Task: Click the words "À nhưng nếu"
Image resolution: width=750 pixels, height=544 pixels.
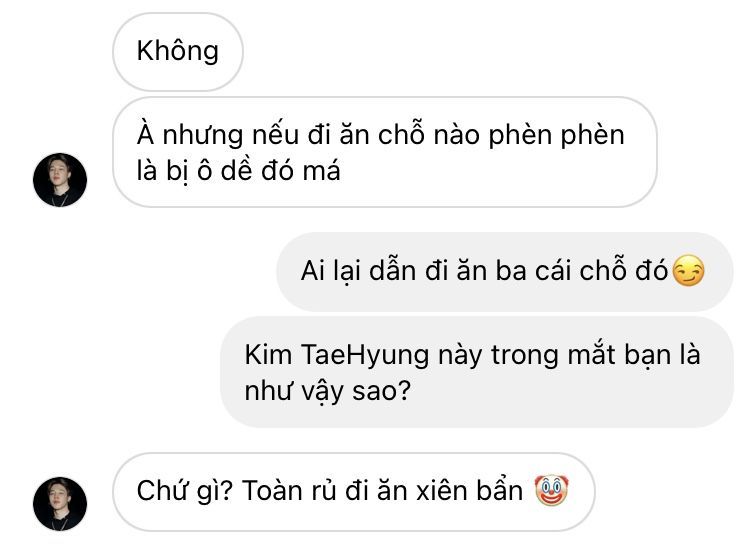Action: coord(218,135)
